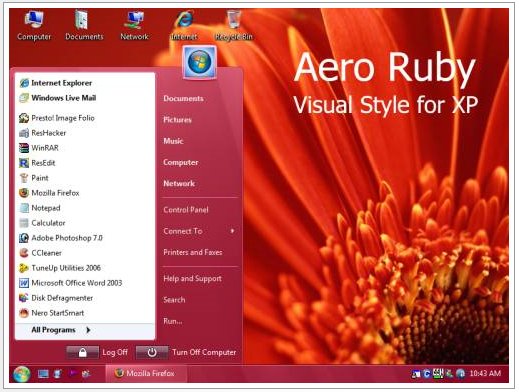Click the WinRAR program icon
Screen dimensions: 519x392
click(24, 148)
